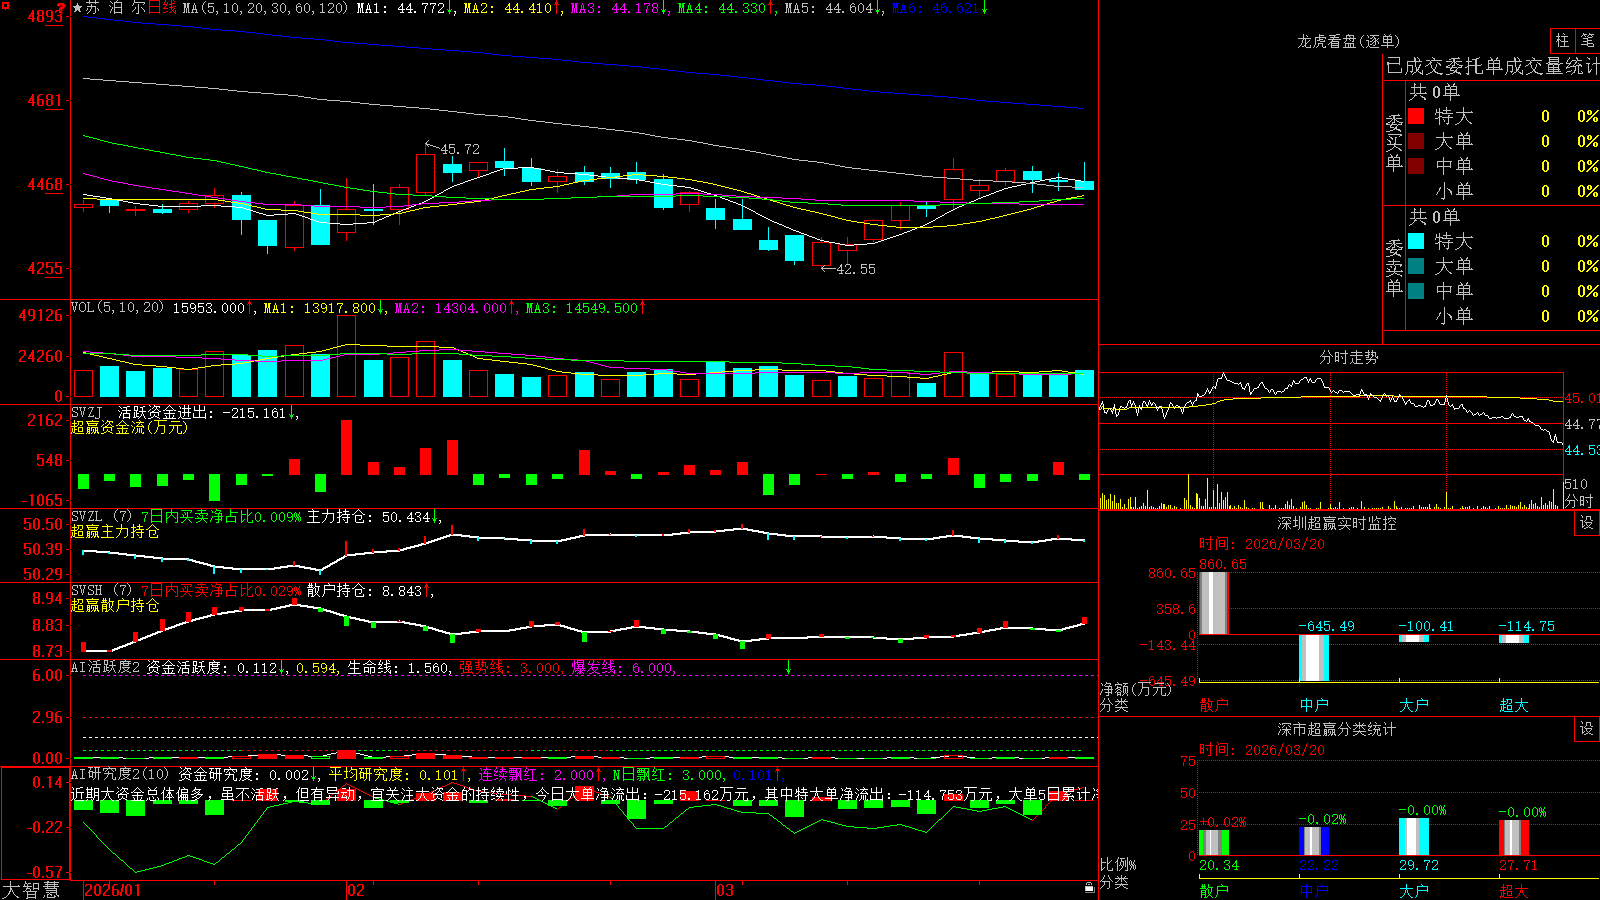Click the 龙虎看盘(逐单) panel title
This screenshot has height=900, width=1600.
(x=1348, y=41)
